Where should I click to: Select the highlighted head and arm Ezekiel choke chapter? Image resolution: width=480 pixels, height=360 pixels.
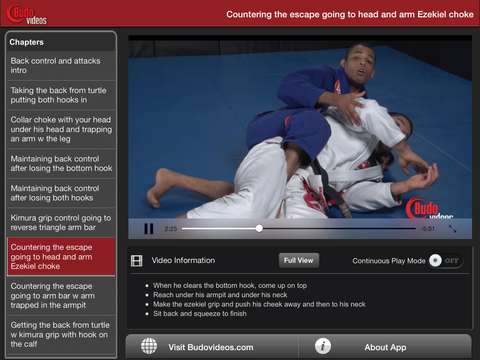[61, 257]
